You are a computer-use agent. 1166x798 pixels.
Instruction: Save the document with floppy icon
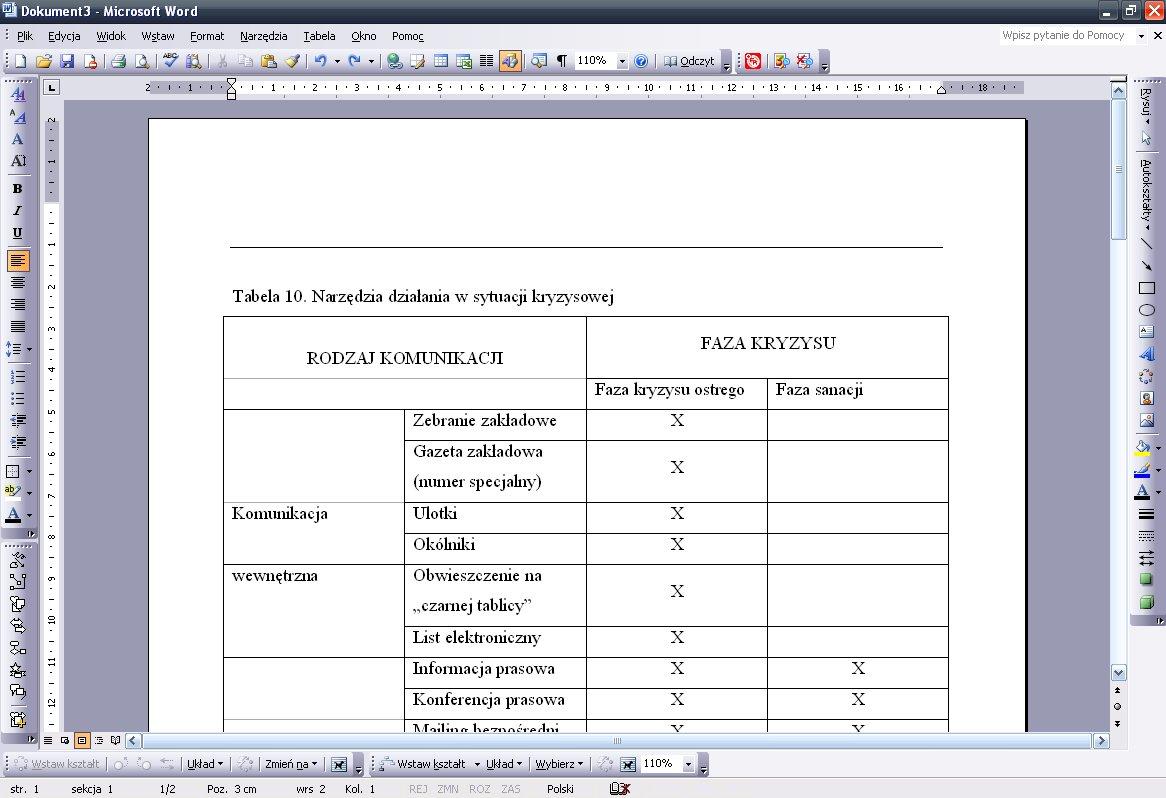pos(67,61)
